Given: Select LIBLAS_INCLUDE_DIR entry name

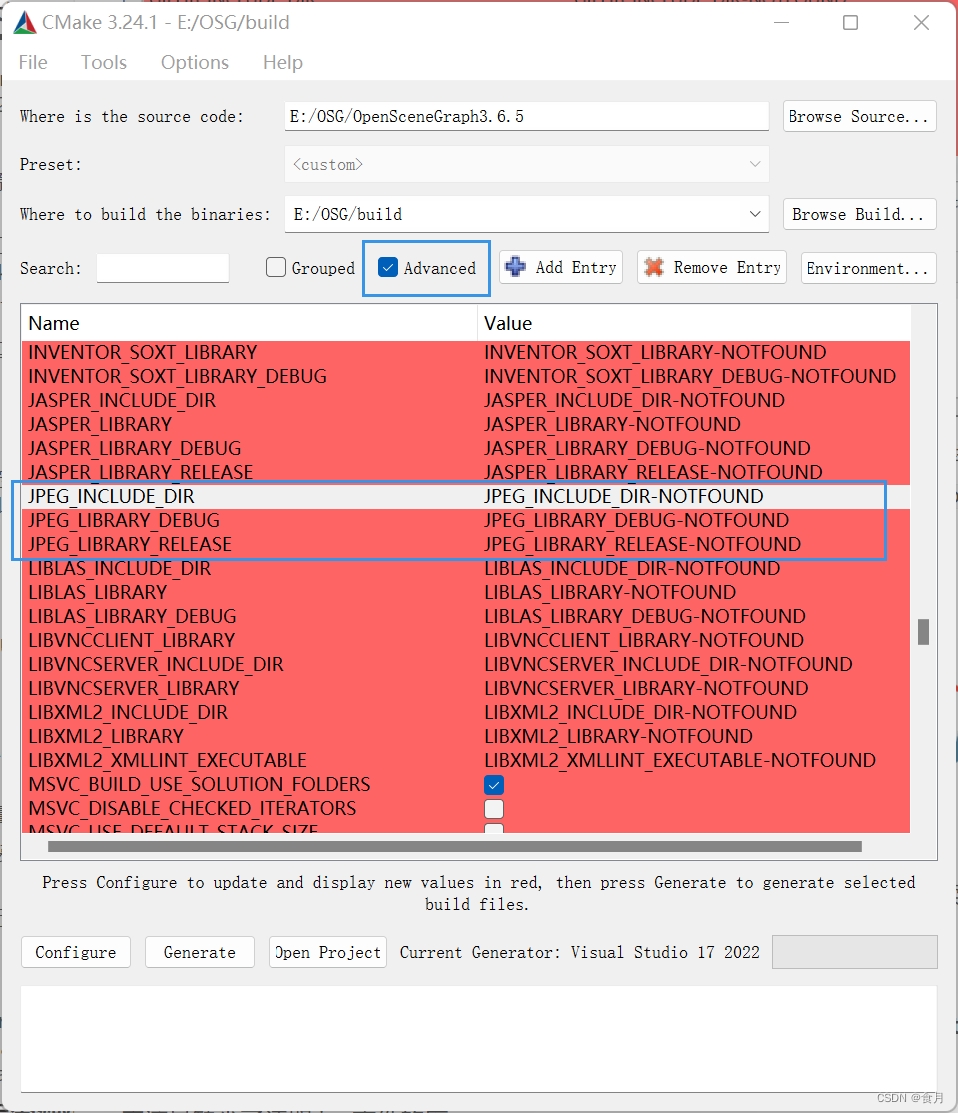Looking at the screenshot, I should [x=120, y=569].
